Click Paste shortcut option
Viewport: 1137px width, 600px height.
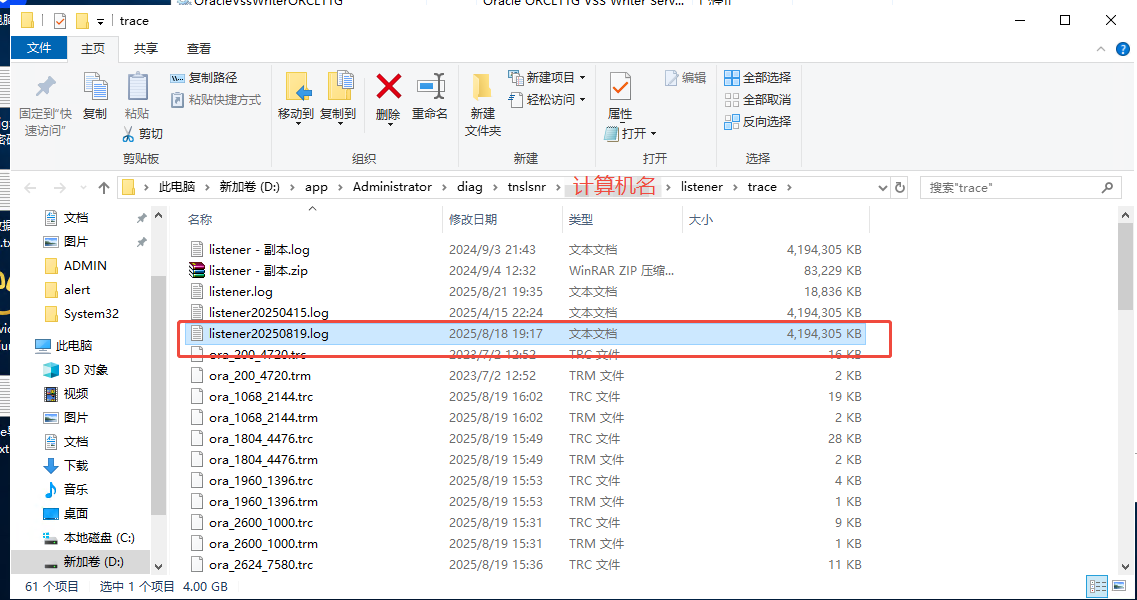[x=216, y=99]
